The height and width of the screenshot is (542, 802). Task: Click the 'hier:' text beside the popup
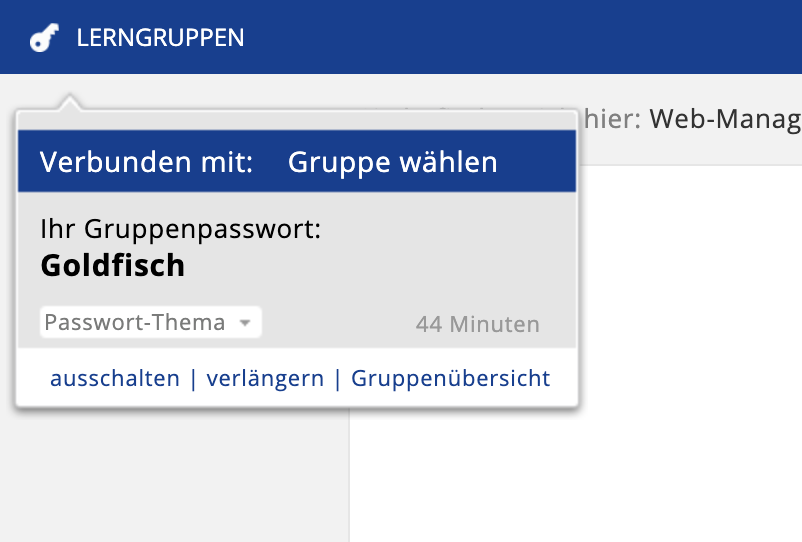612,120
